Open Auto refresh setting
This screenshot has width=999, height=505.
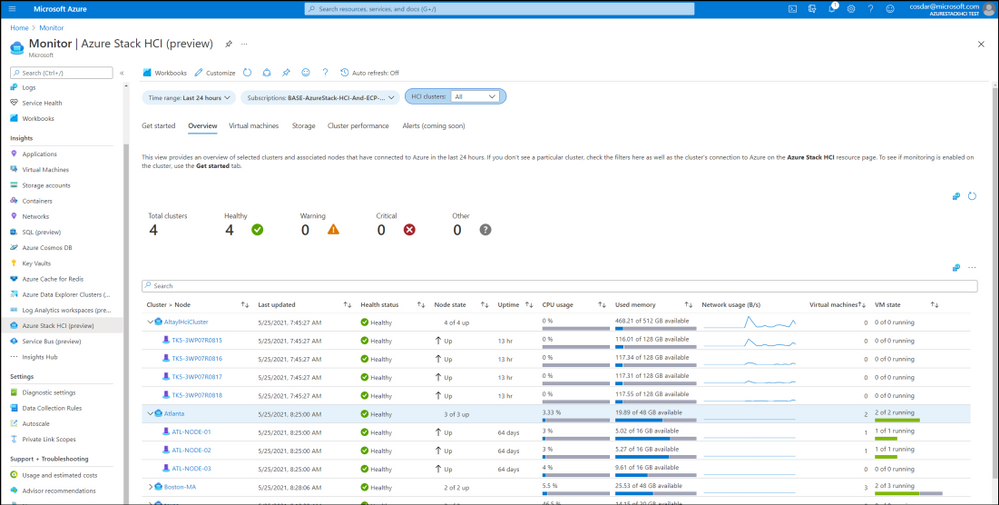pyautogui.click(x=370, y=73)
